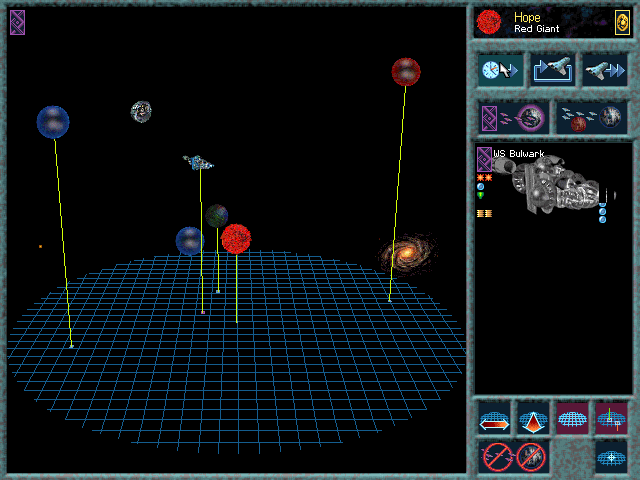Open the yellow galaxy map icon

[622, 22]
